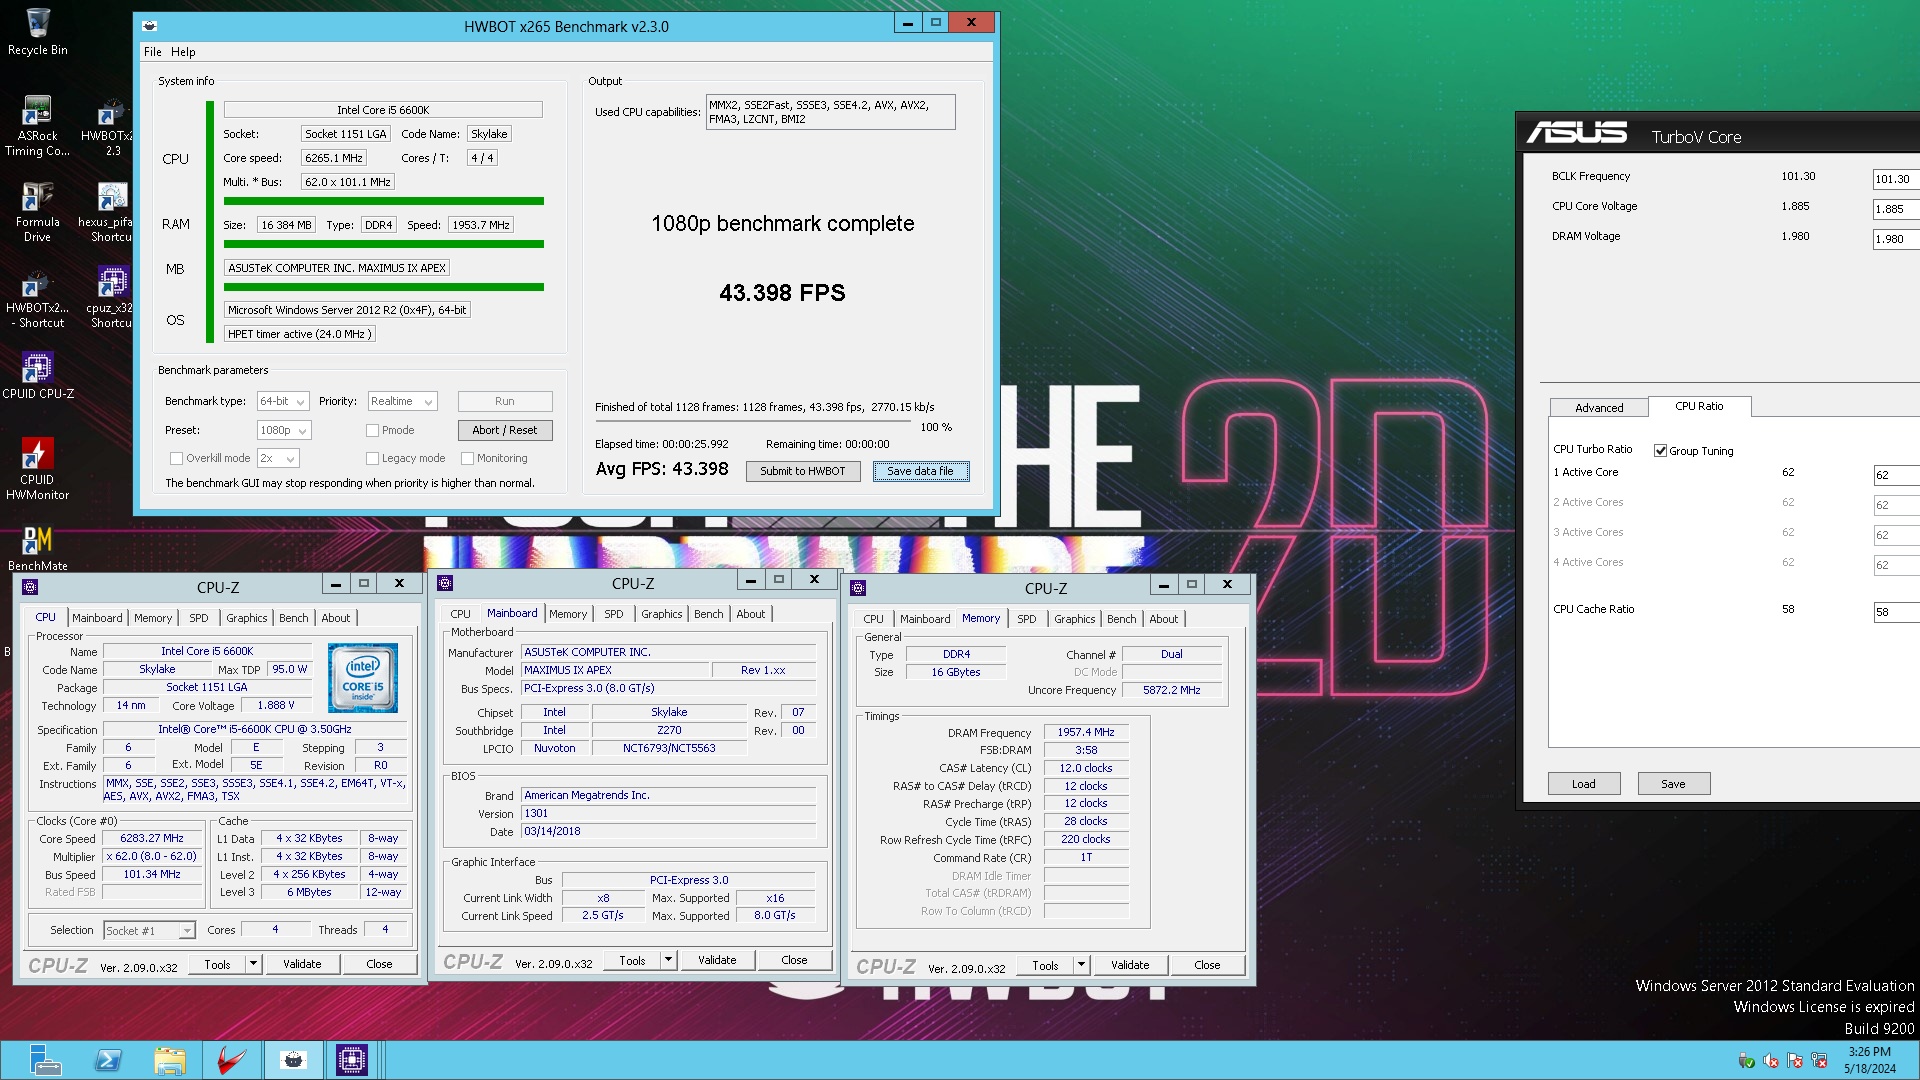The image size is (1920, 1080).
Task: Switch to Mainboard tab in left CPU-Z
Action: [97, 618]
